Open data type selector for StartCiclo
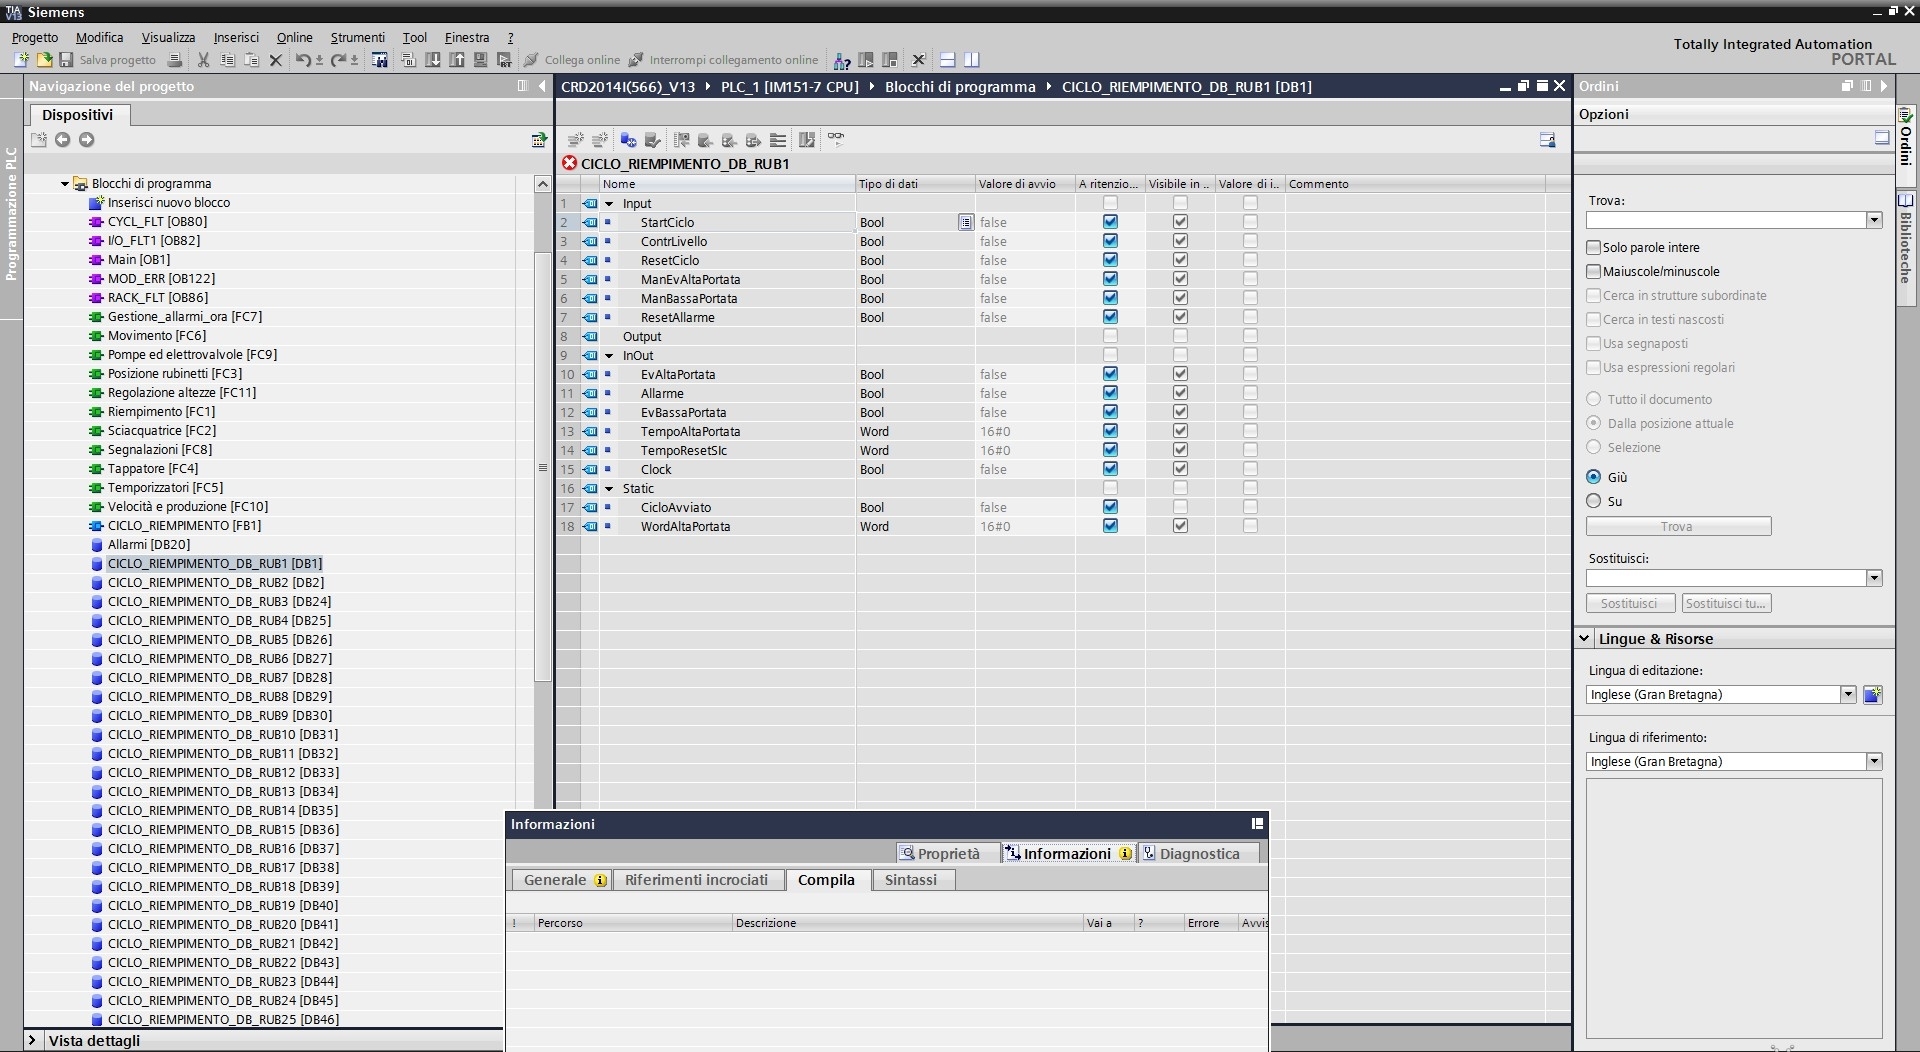The image size is (1920, 1052). point(965,222)
